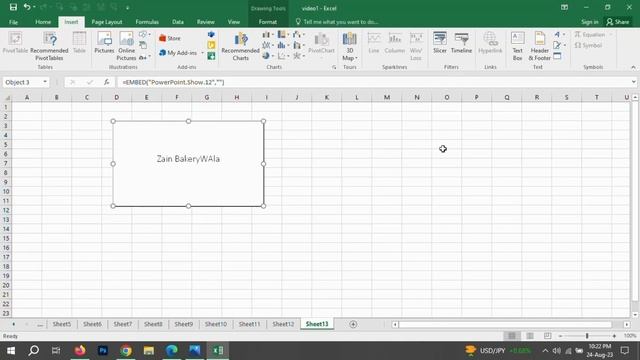The height and width of the screenshot is (360, 640).
Task: Click the horizontal scrollbar
Action: click(505, 324)
